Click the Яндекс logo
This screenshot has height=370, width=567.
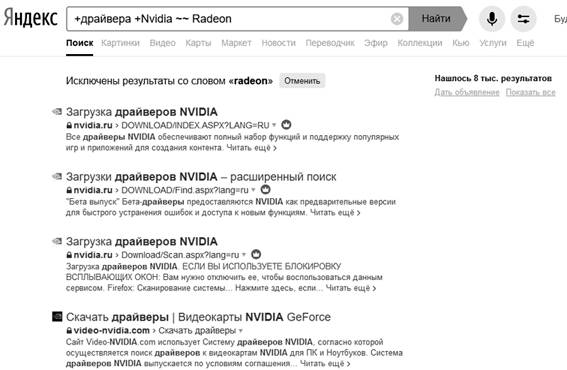31,18
